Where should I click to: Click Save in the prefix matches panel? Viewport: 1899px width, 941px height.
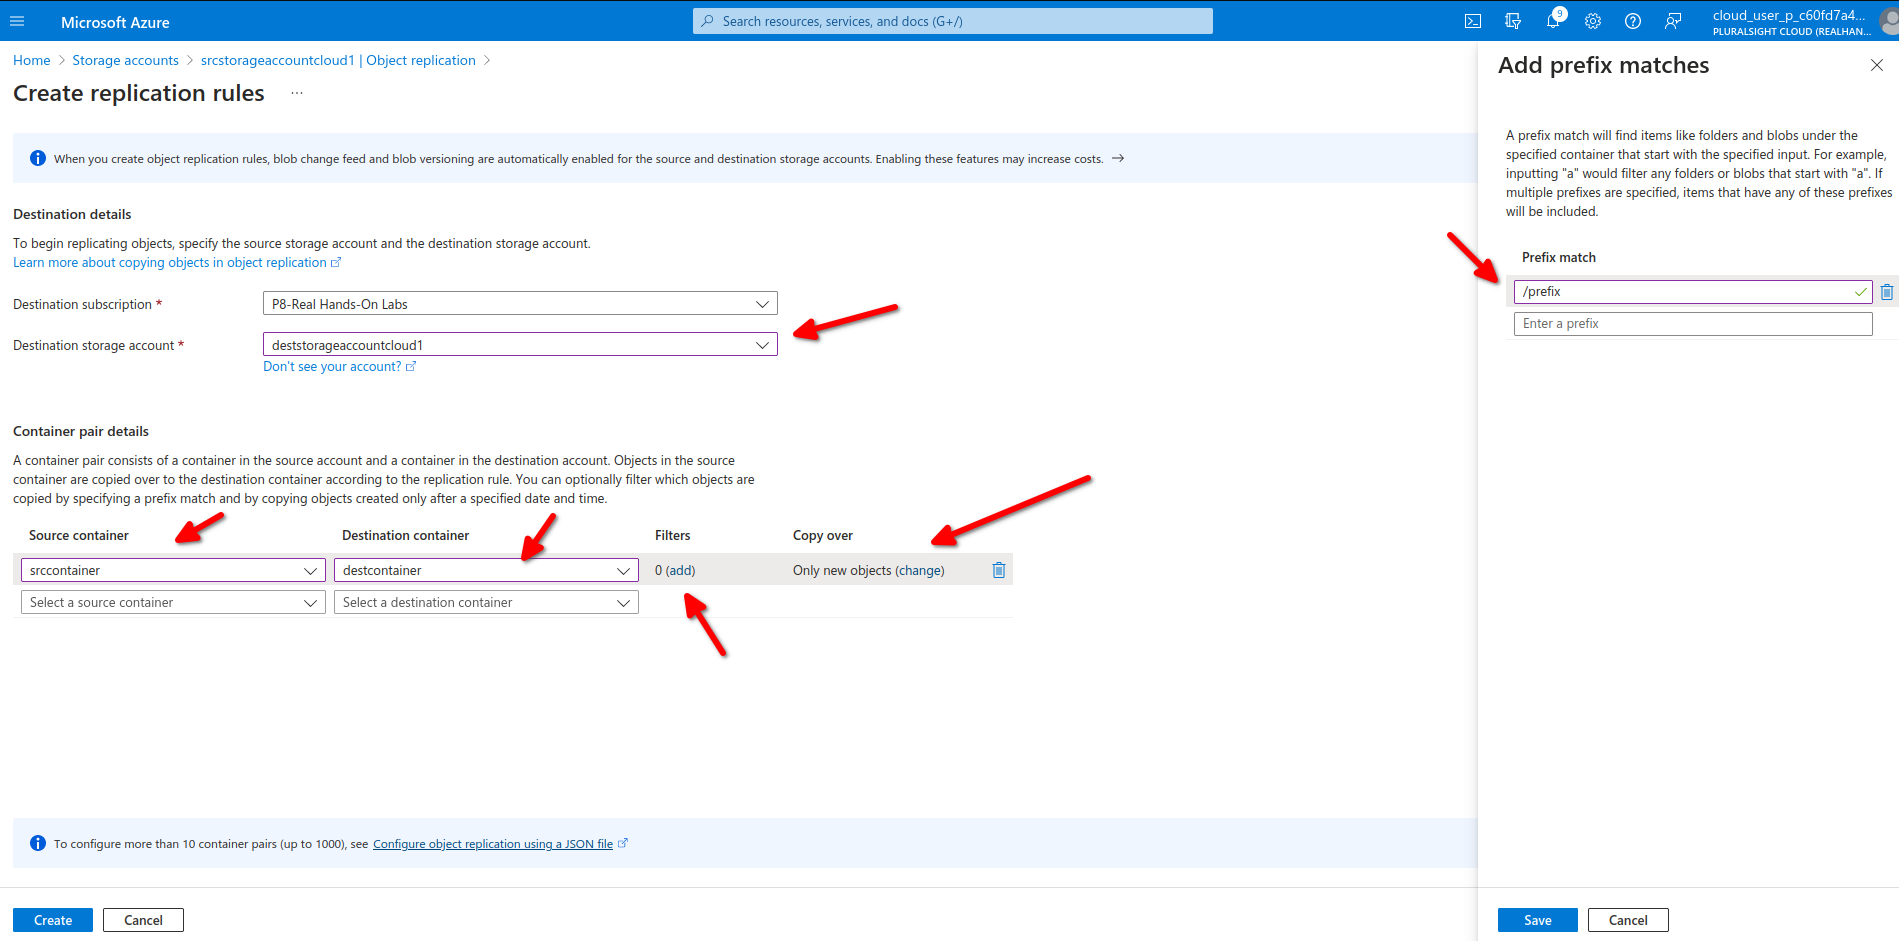[x=1537, y=920]
